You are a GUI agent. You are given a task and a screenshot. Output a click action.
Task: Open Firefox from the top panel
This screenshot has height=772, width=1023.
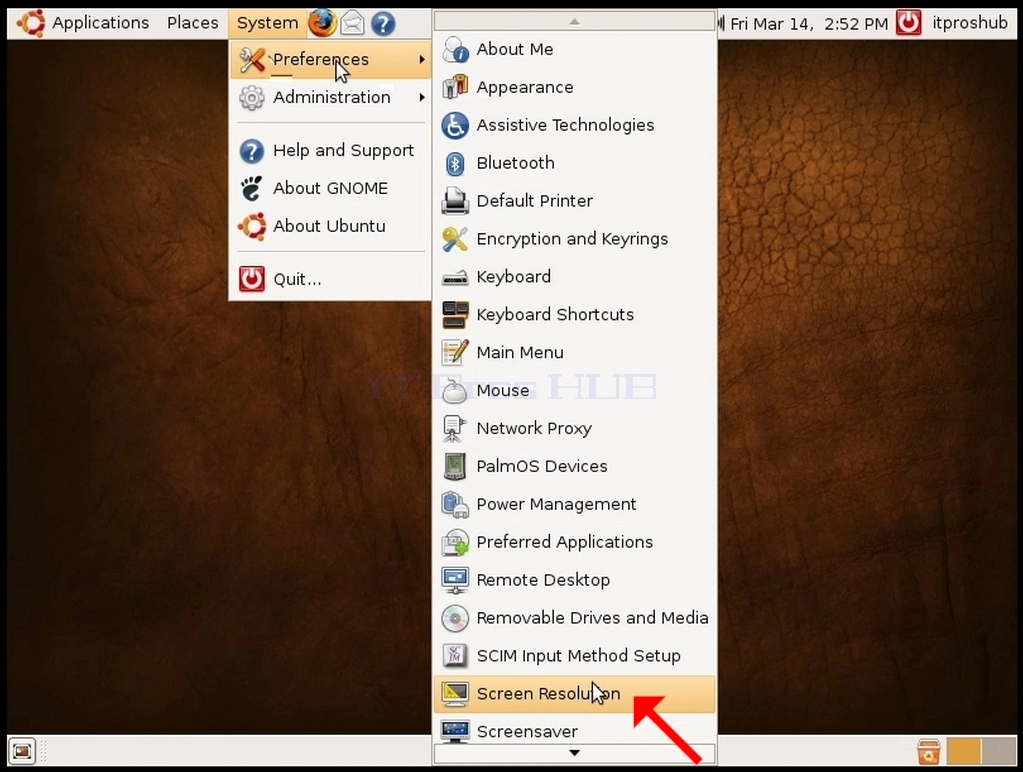pos(322,23)
